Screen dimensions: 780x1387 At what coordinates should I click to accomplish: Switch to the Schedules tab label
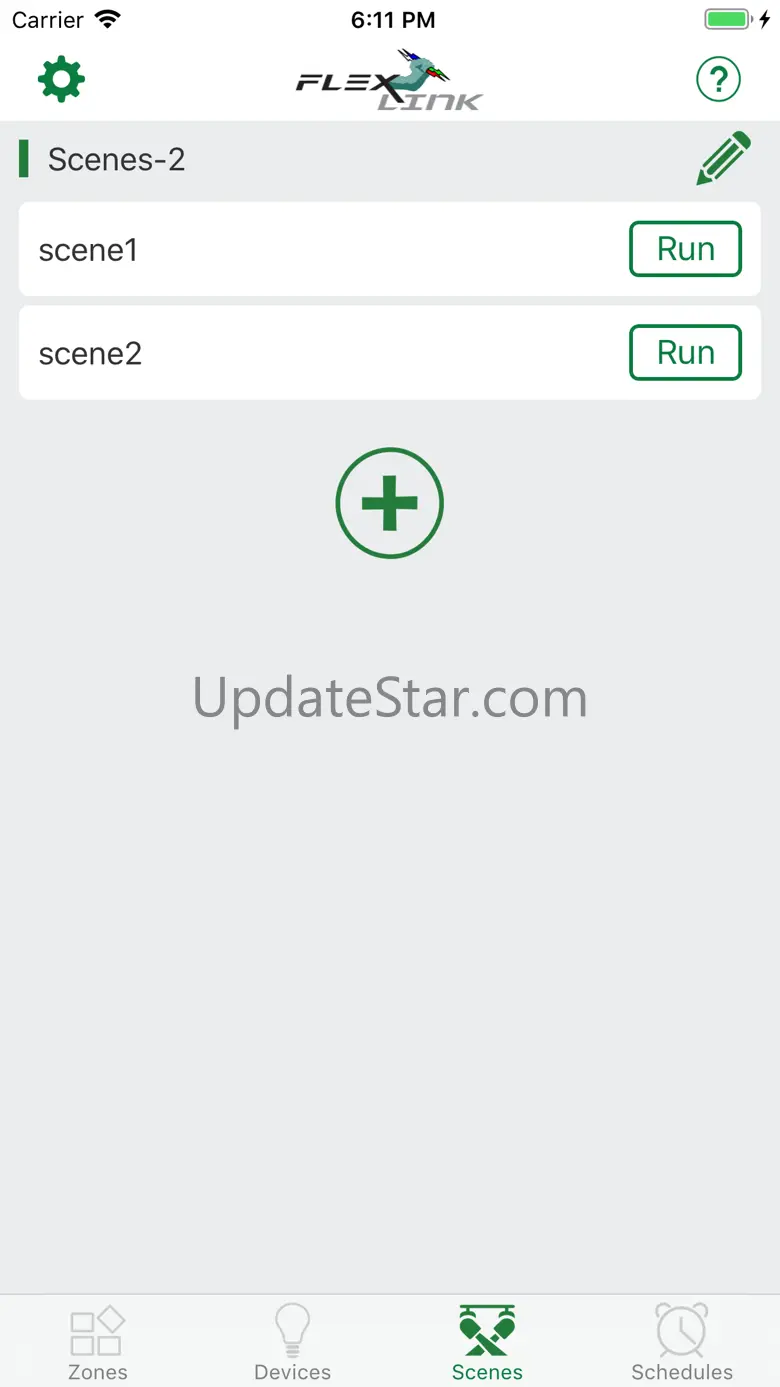pyautogui.click(x=682, y=1372)
